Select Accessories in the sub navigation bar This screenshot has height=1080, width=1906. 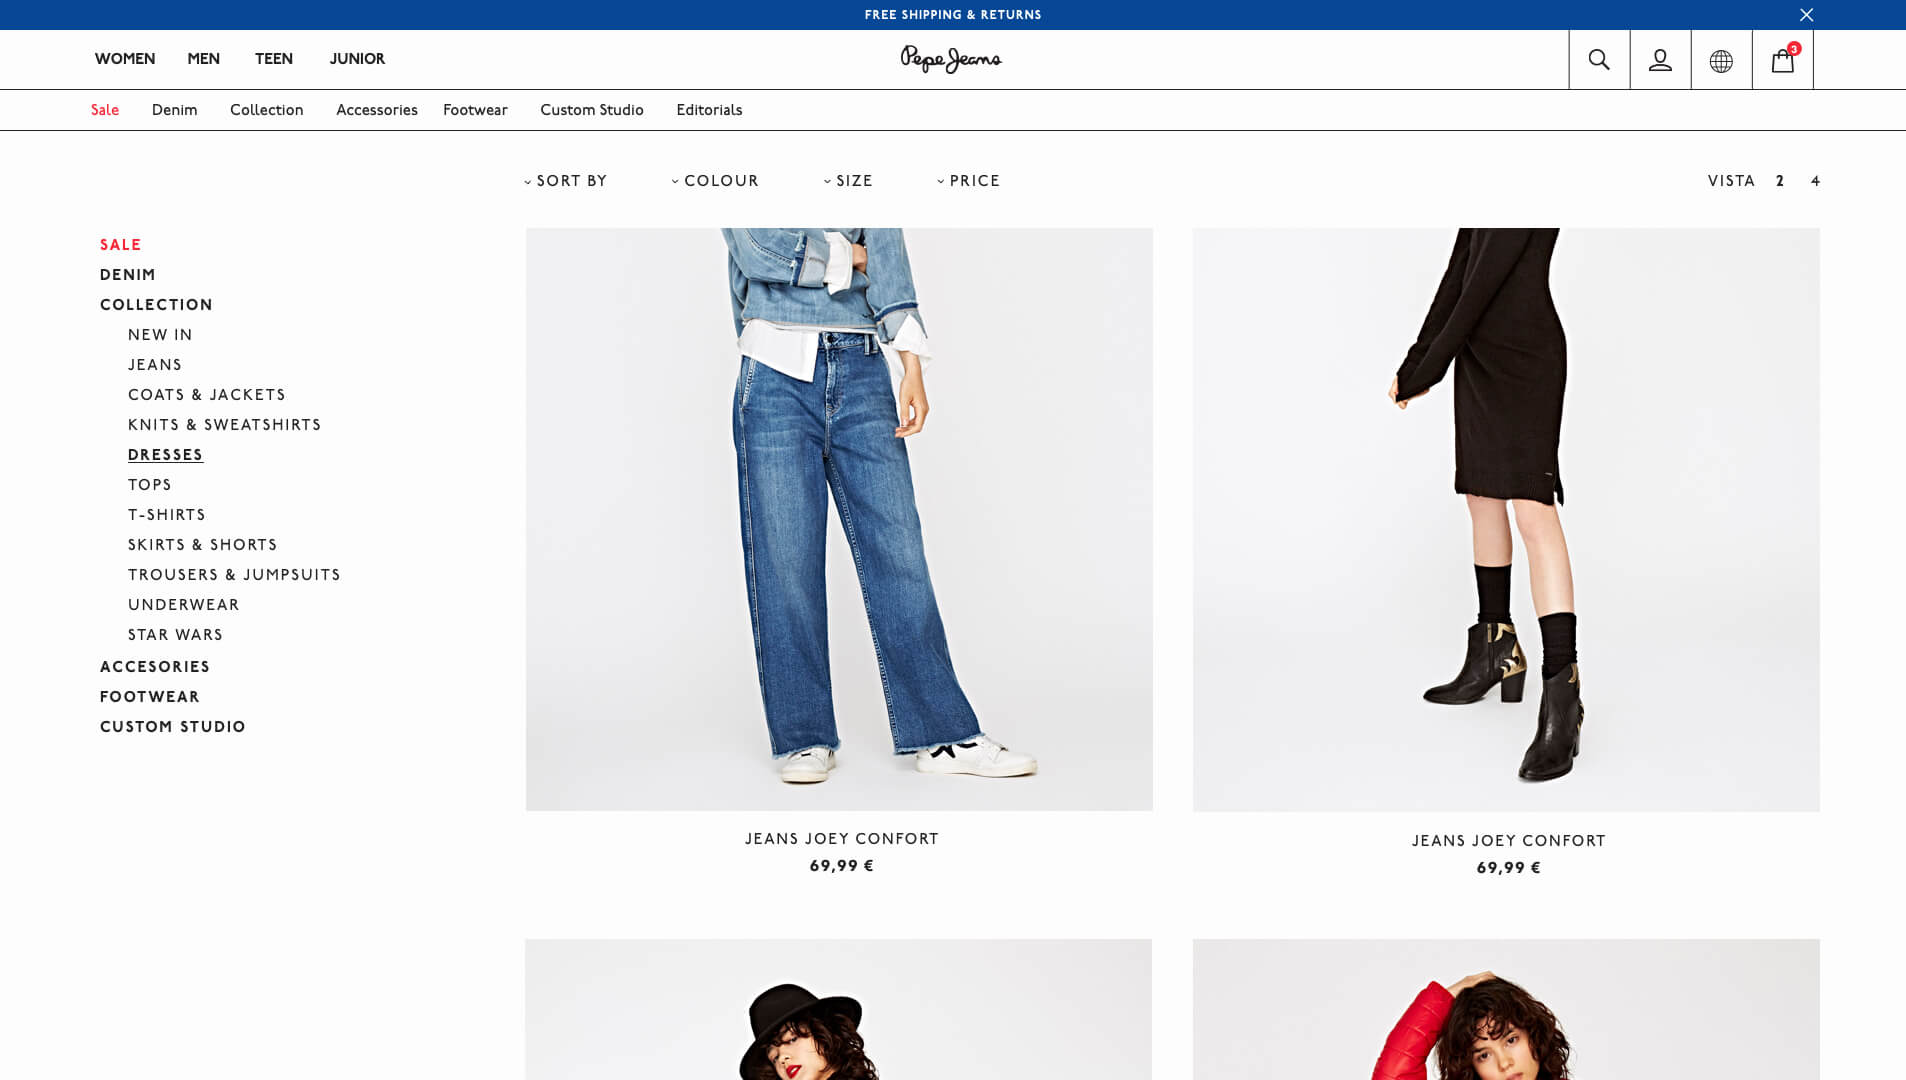(x=376, y=110)
